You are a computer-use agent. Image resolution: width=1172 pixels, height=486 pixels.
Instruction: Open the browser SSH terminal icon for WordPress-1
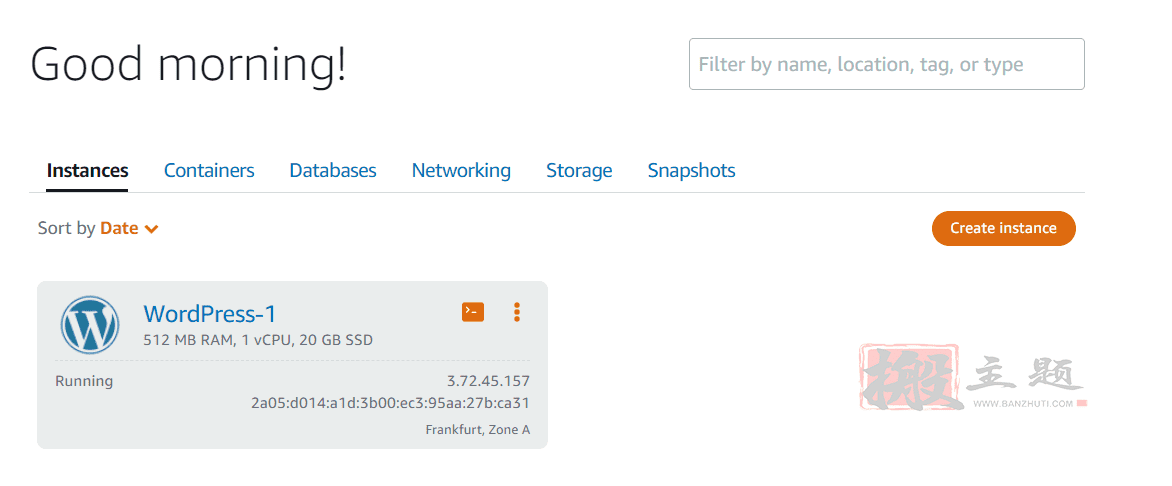(x=472, y=312)
